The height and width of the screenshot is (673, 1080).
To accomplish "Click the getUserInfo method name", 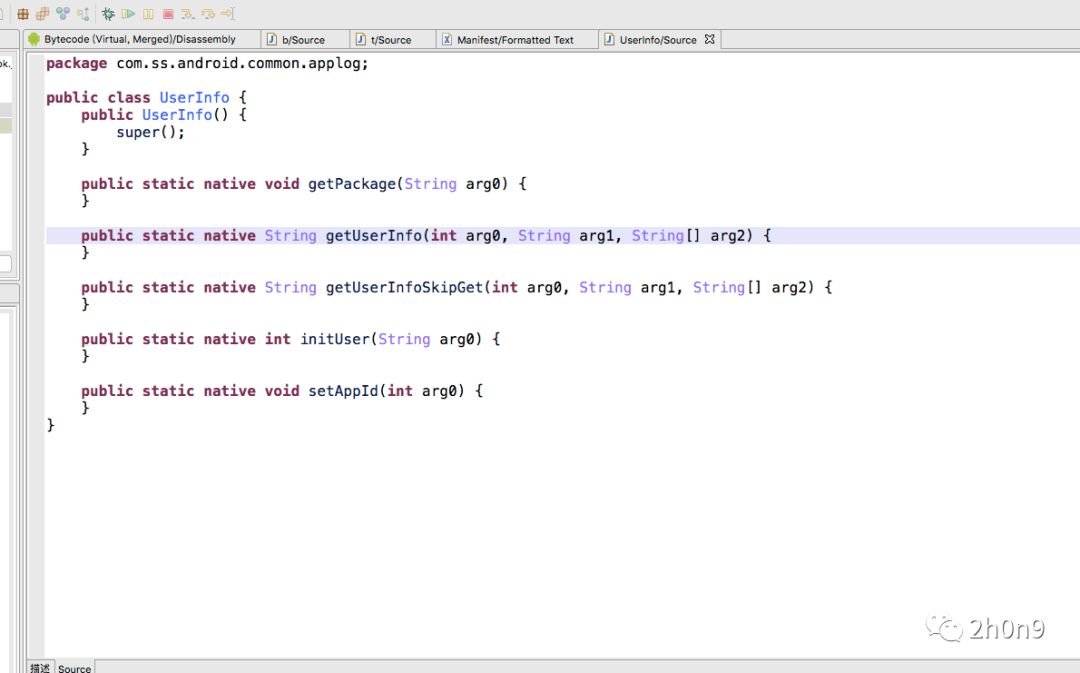I will click(x=373, y=236).
